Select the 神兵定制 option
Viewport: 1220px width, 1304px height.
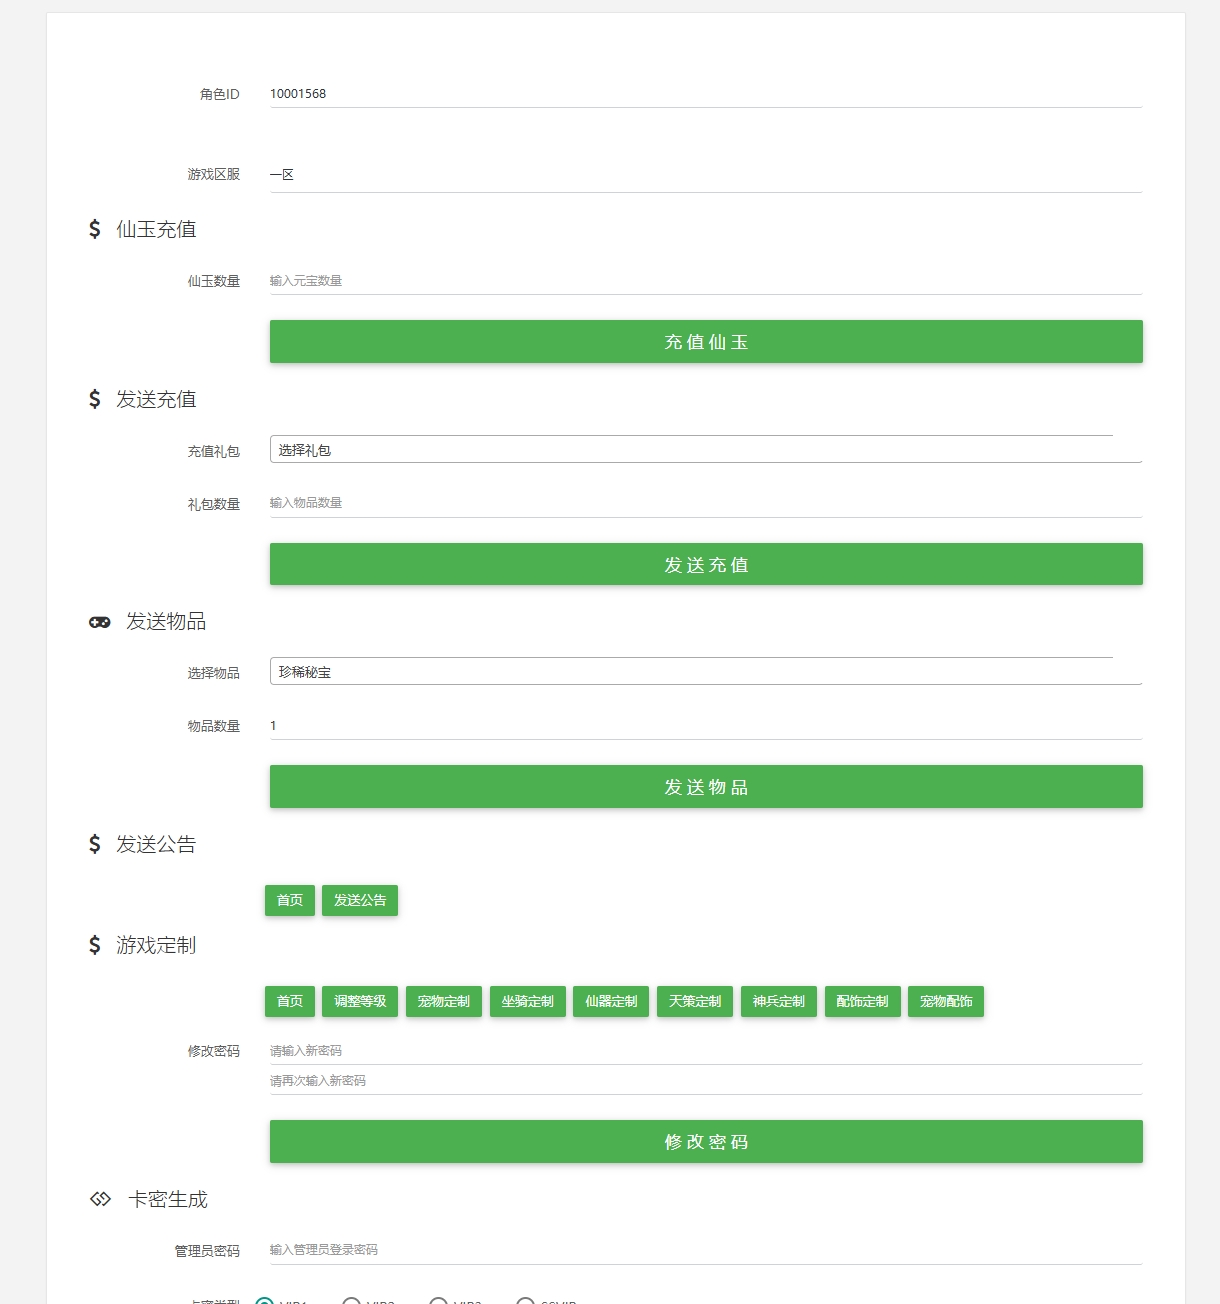click(x=779, y=1001)
